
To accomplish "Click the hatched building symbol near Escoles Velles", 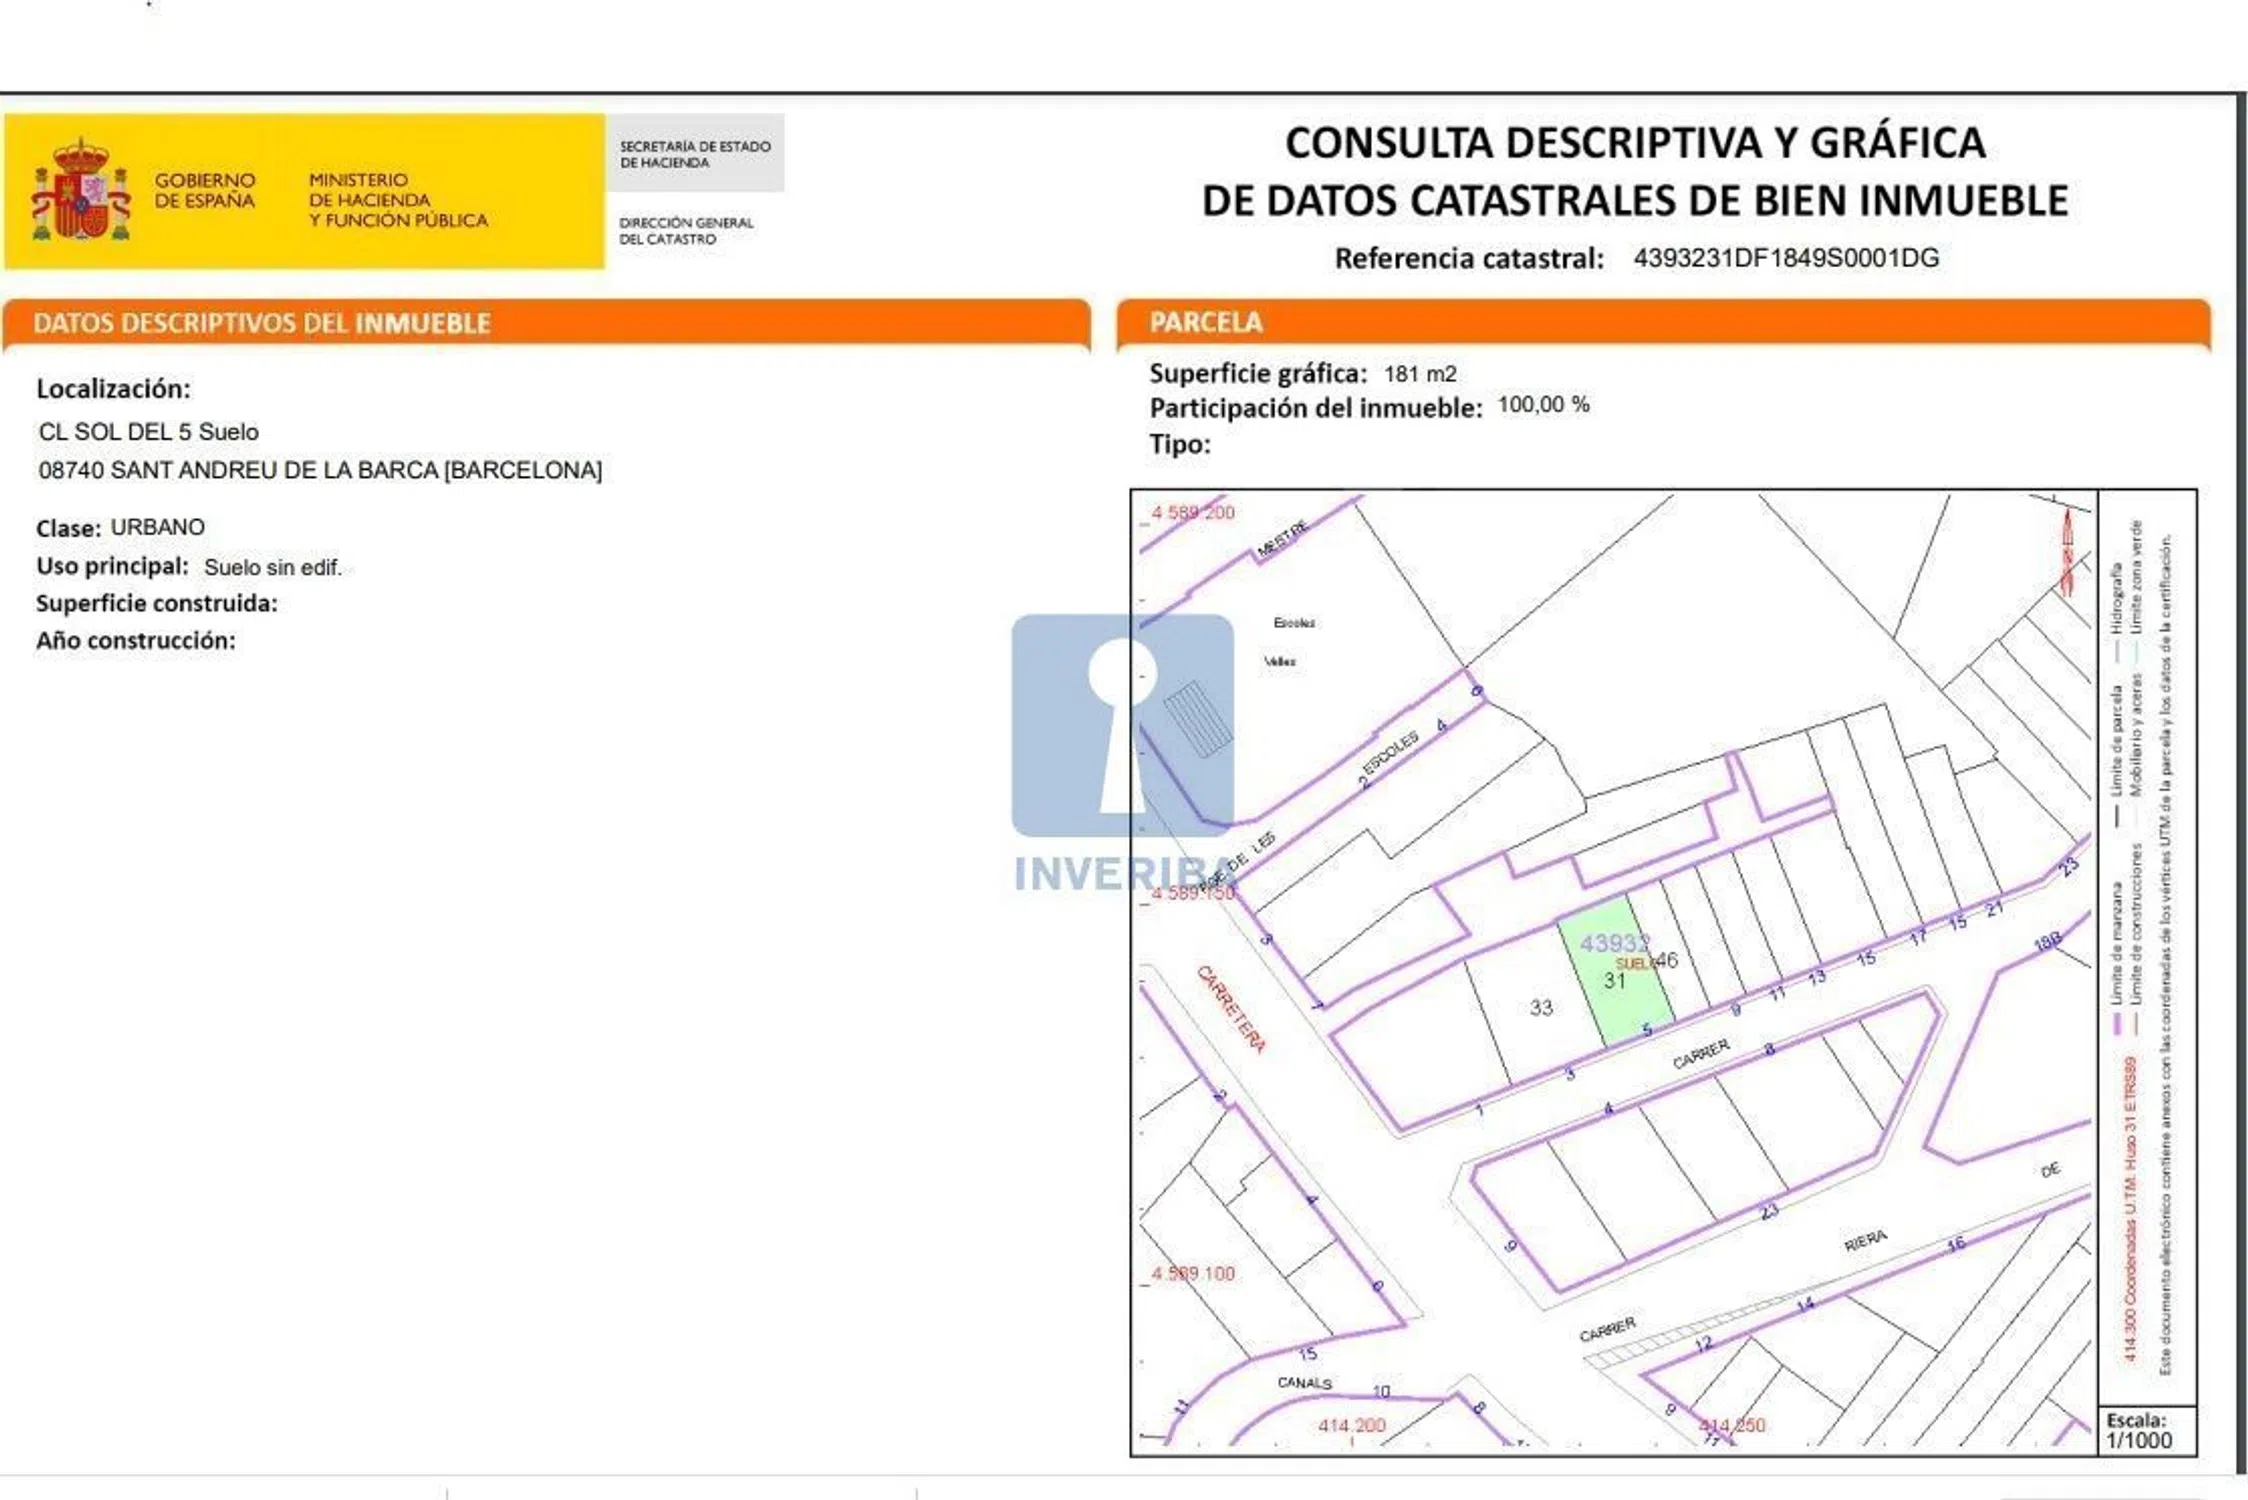I will (x=1197, y=718).
